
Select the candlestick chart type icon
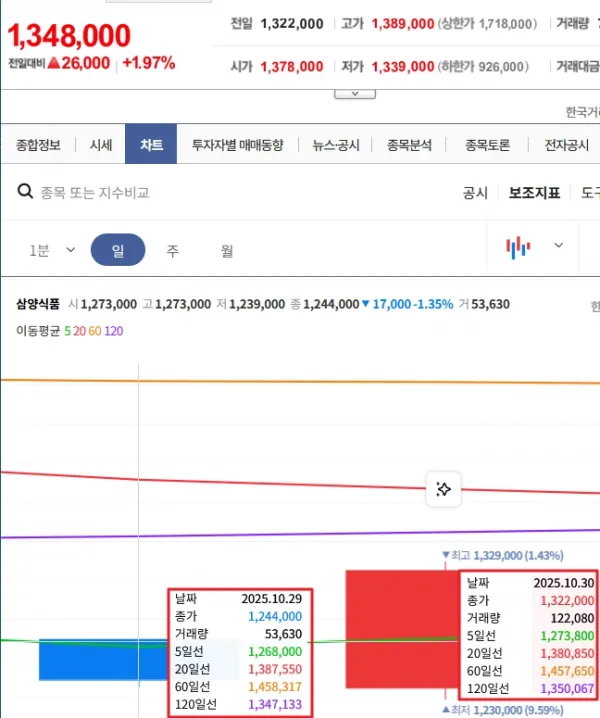point(517,247)
